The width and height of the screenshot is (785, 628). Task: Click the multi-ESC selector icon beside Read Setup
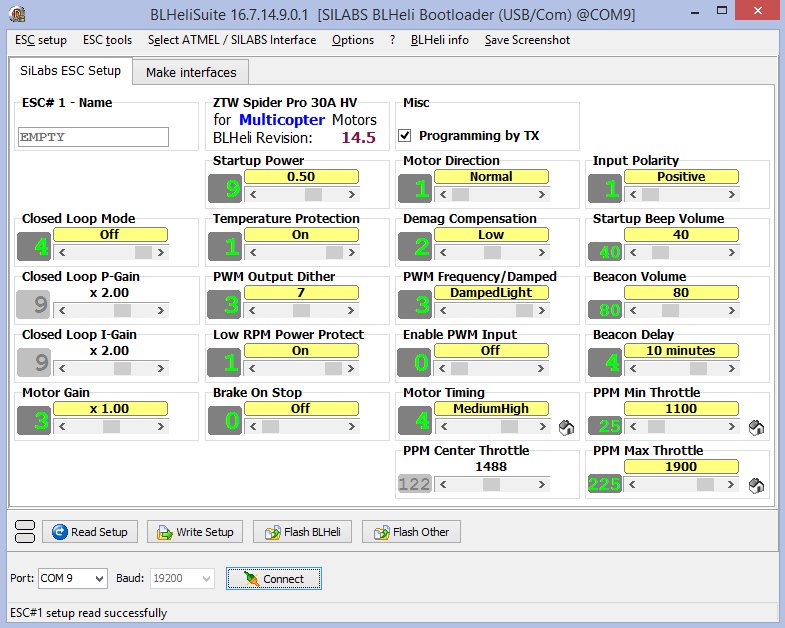click(x=25, y=532)
